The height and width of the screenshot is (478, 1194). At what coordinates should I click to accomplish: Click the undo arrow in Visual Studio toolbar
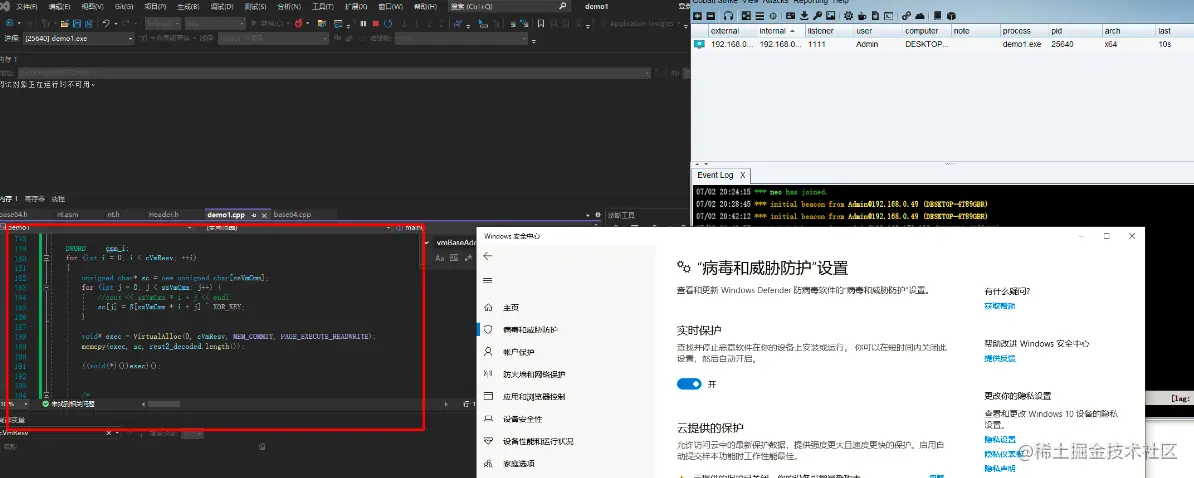point(107,24)
